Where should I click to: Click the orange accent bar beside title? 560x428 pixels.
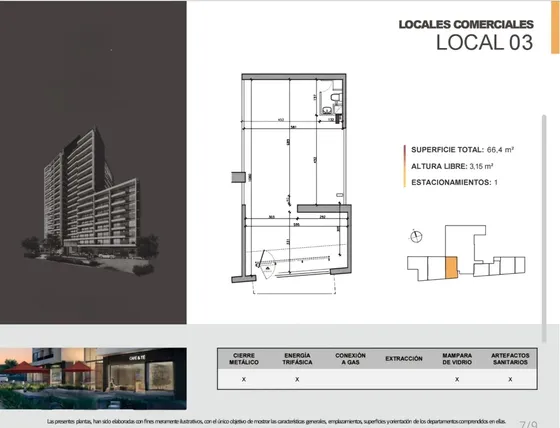click(555, 28)
